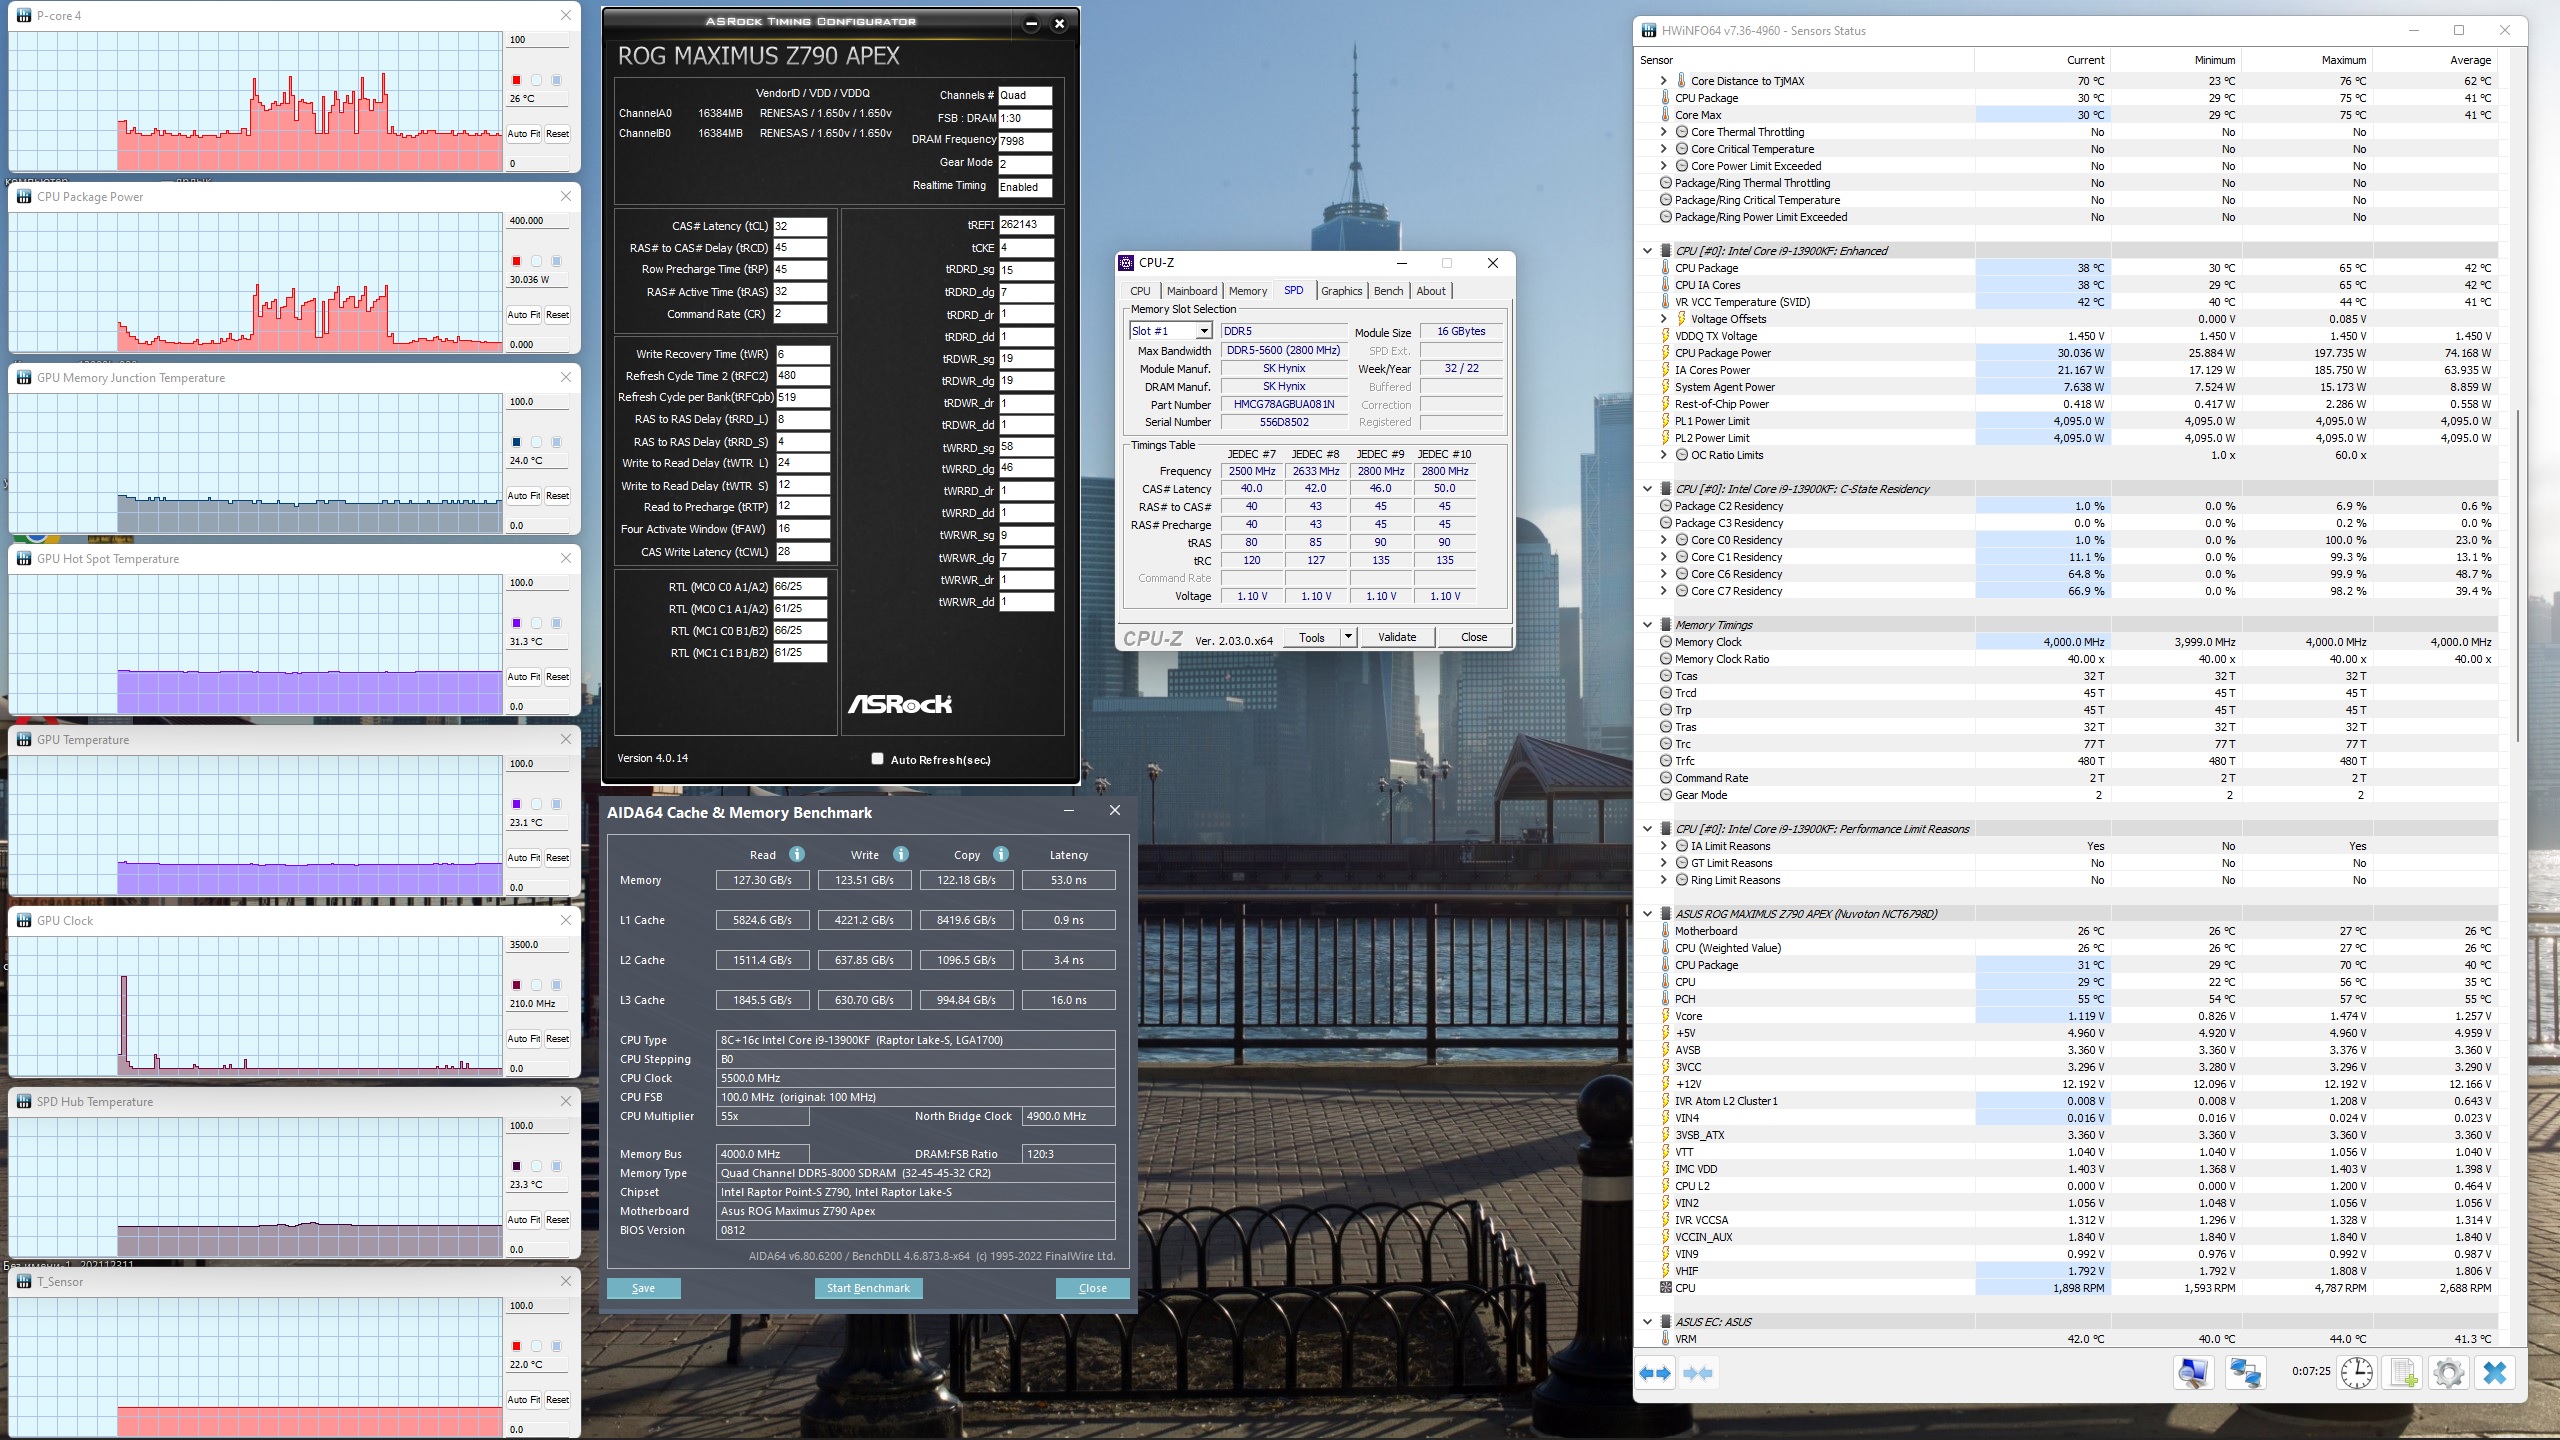
Task: Click the T_Sensor graph window icon
Action: (x=24, y=1282)
